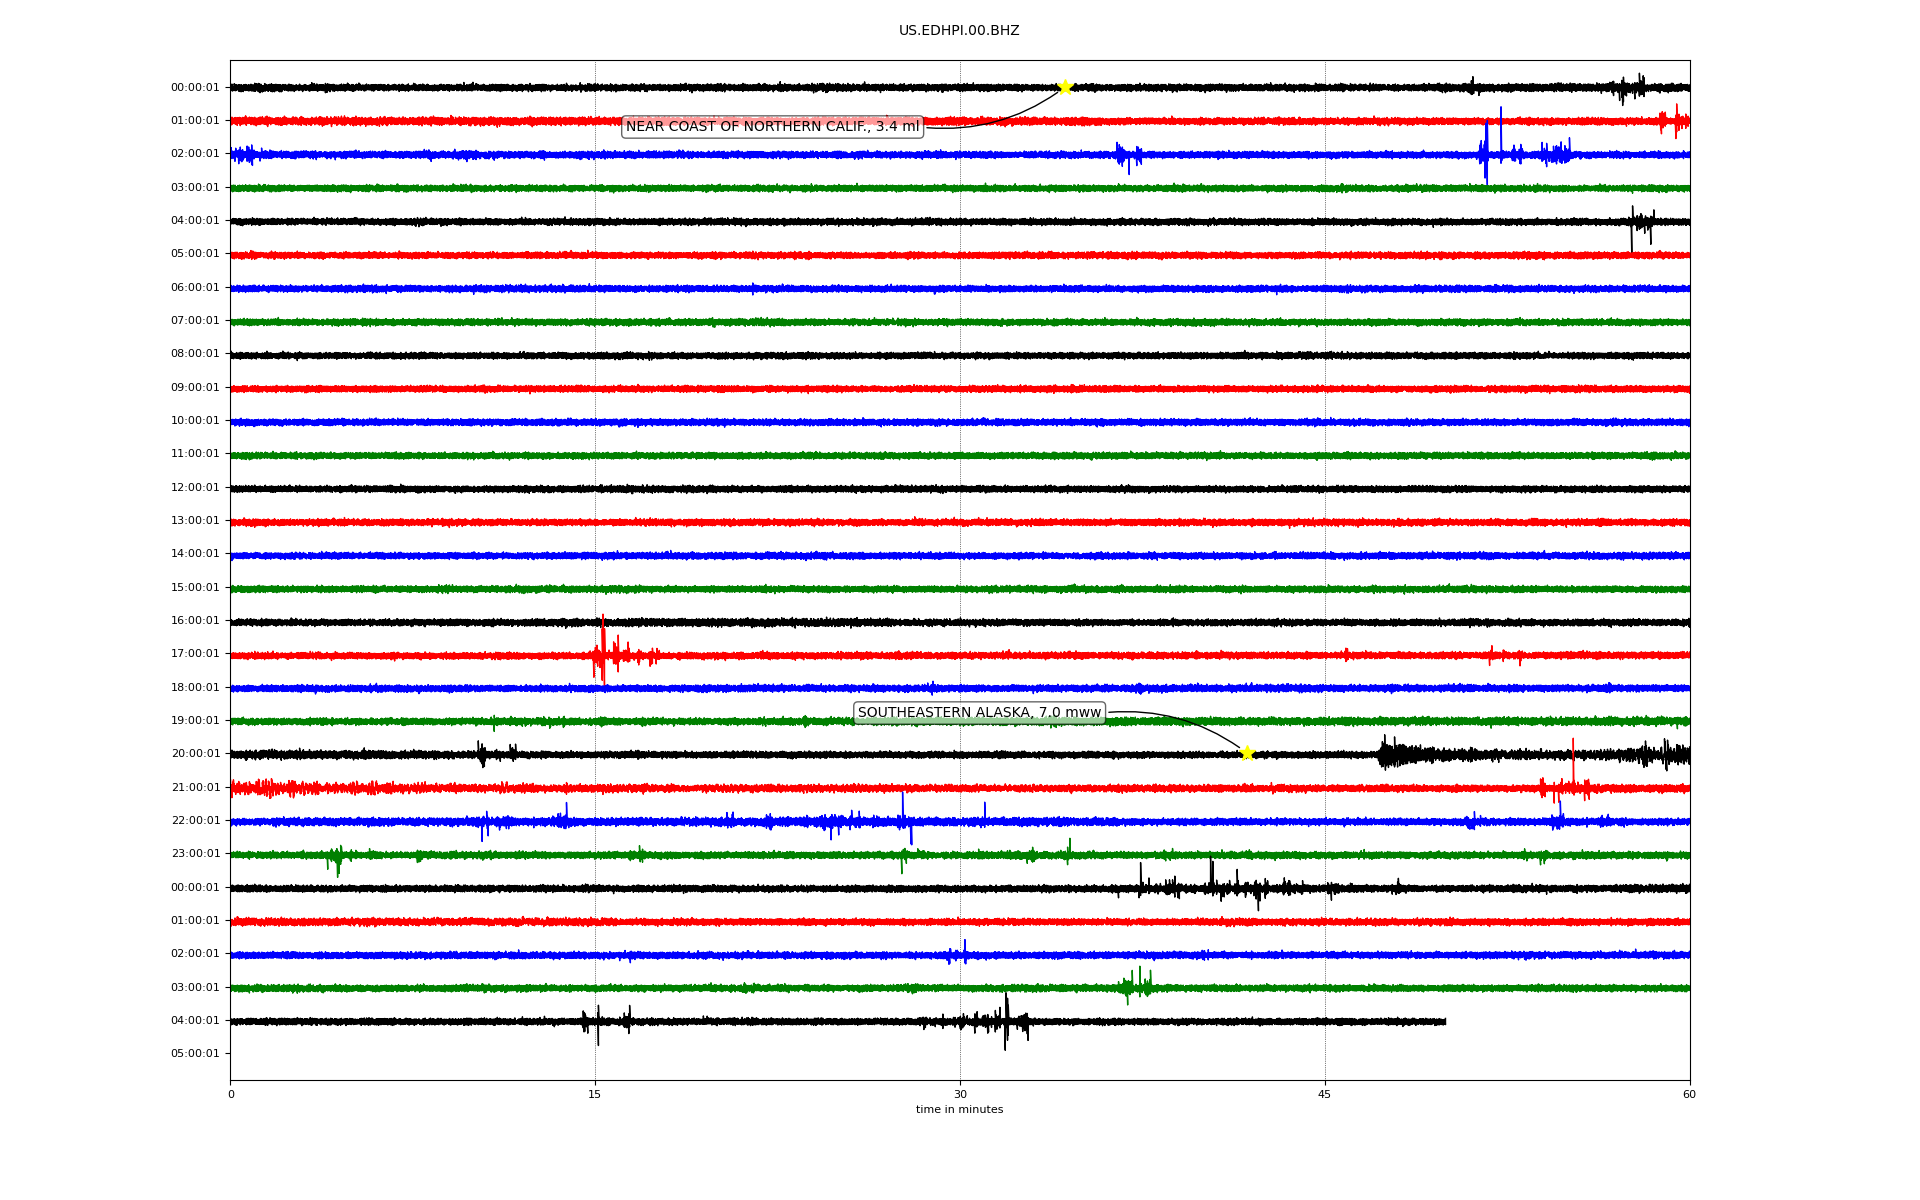Click the 12:00:01 trace time label

[x=195, y=488]
